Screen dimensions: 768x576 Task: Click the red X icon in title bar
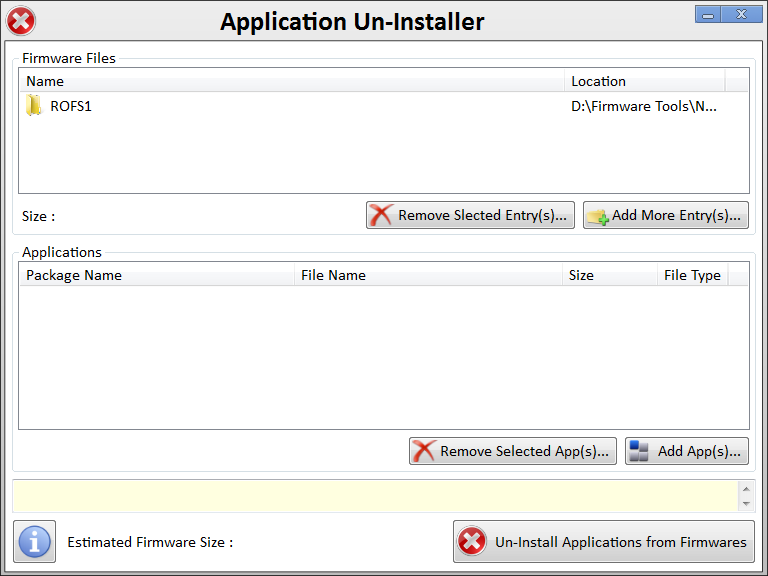click(x=21, y=21)
